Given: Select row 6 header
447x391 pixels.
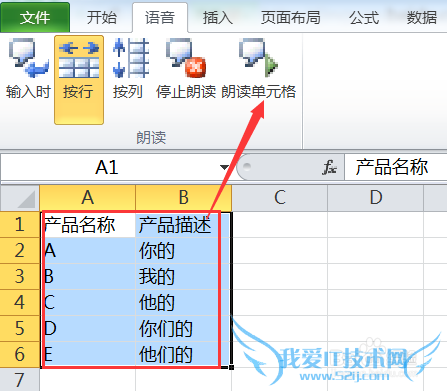Looking at the screenshot, I should 20,354.
